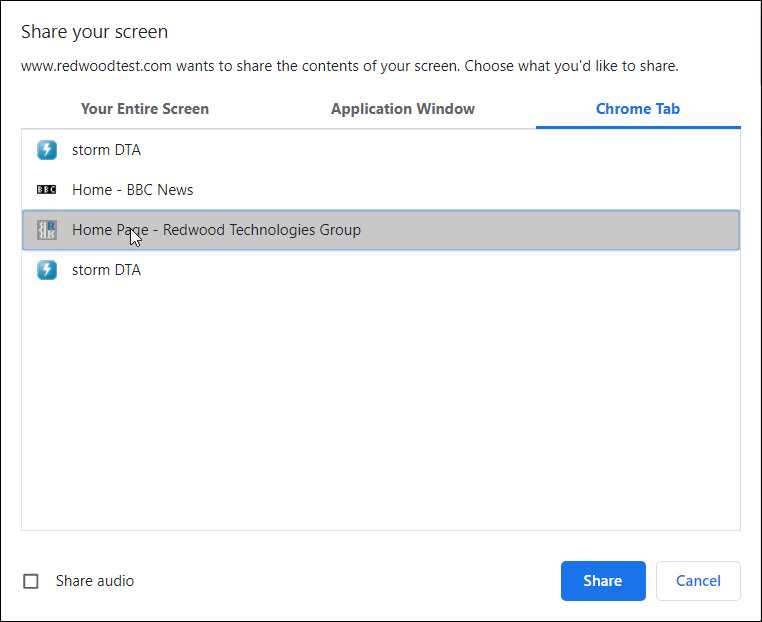Open the Application Window tab
The width and height of the screenshot is (762, 622).
pyautogui.click(x=403, y=109)
